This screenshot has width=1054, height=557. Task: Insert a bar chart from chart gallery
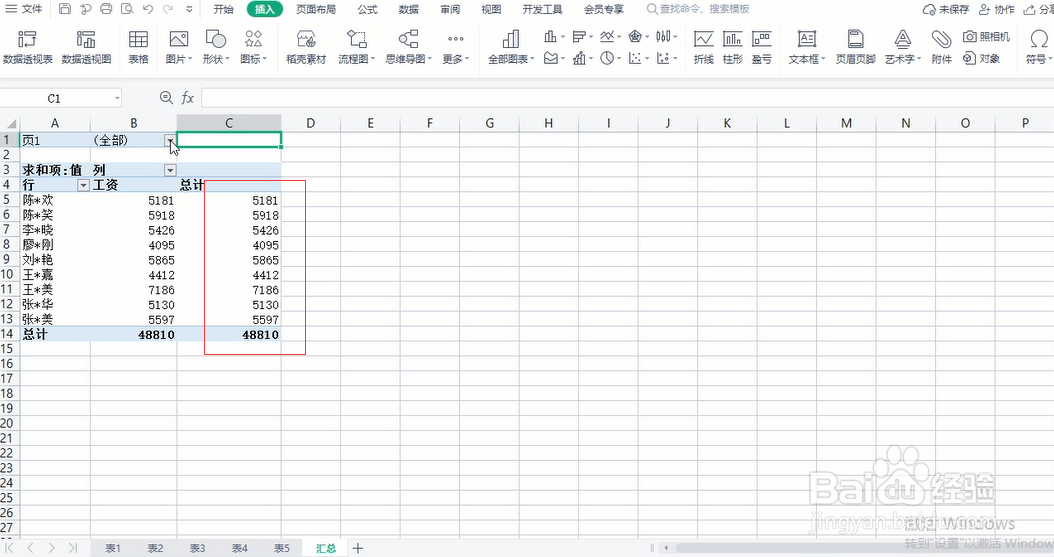tap(581, 36)
